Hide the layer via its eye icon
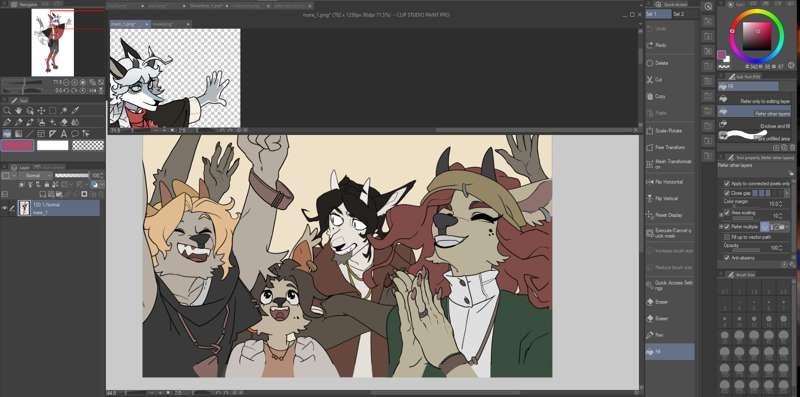 [6, 208]
